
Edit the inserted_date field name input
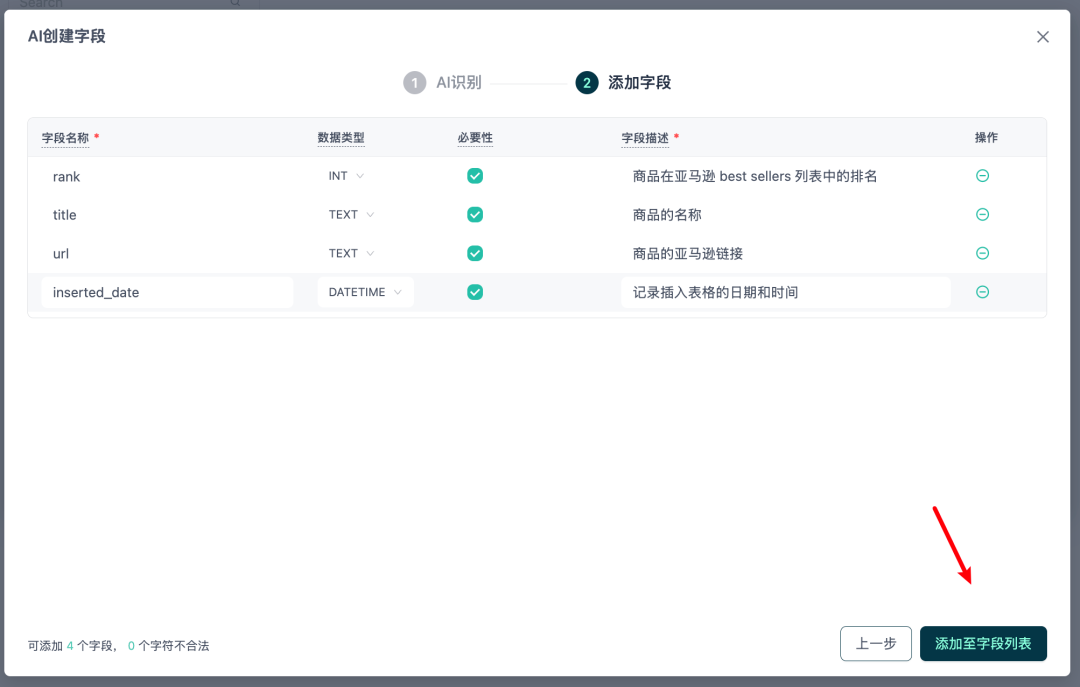[166, 292]
